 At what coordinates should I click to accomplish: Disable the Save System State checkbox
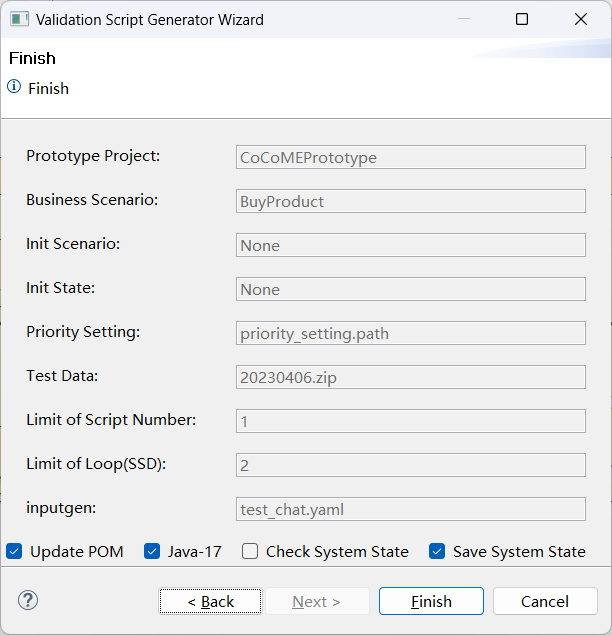click(437, 551)
